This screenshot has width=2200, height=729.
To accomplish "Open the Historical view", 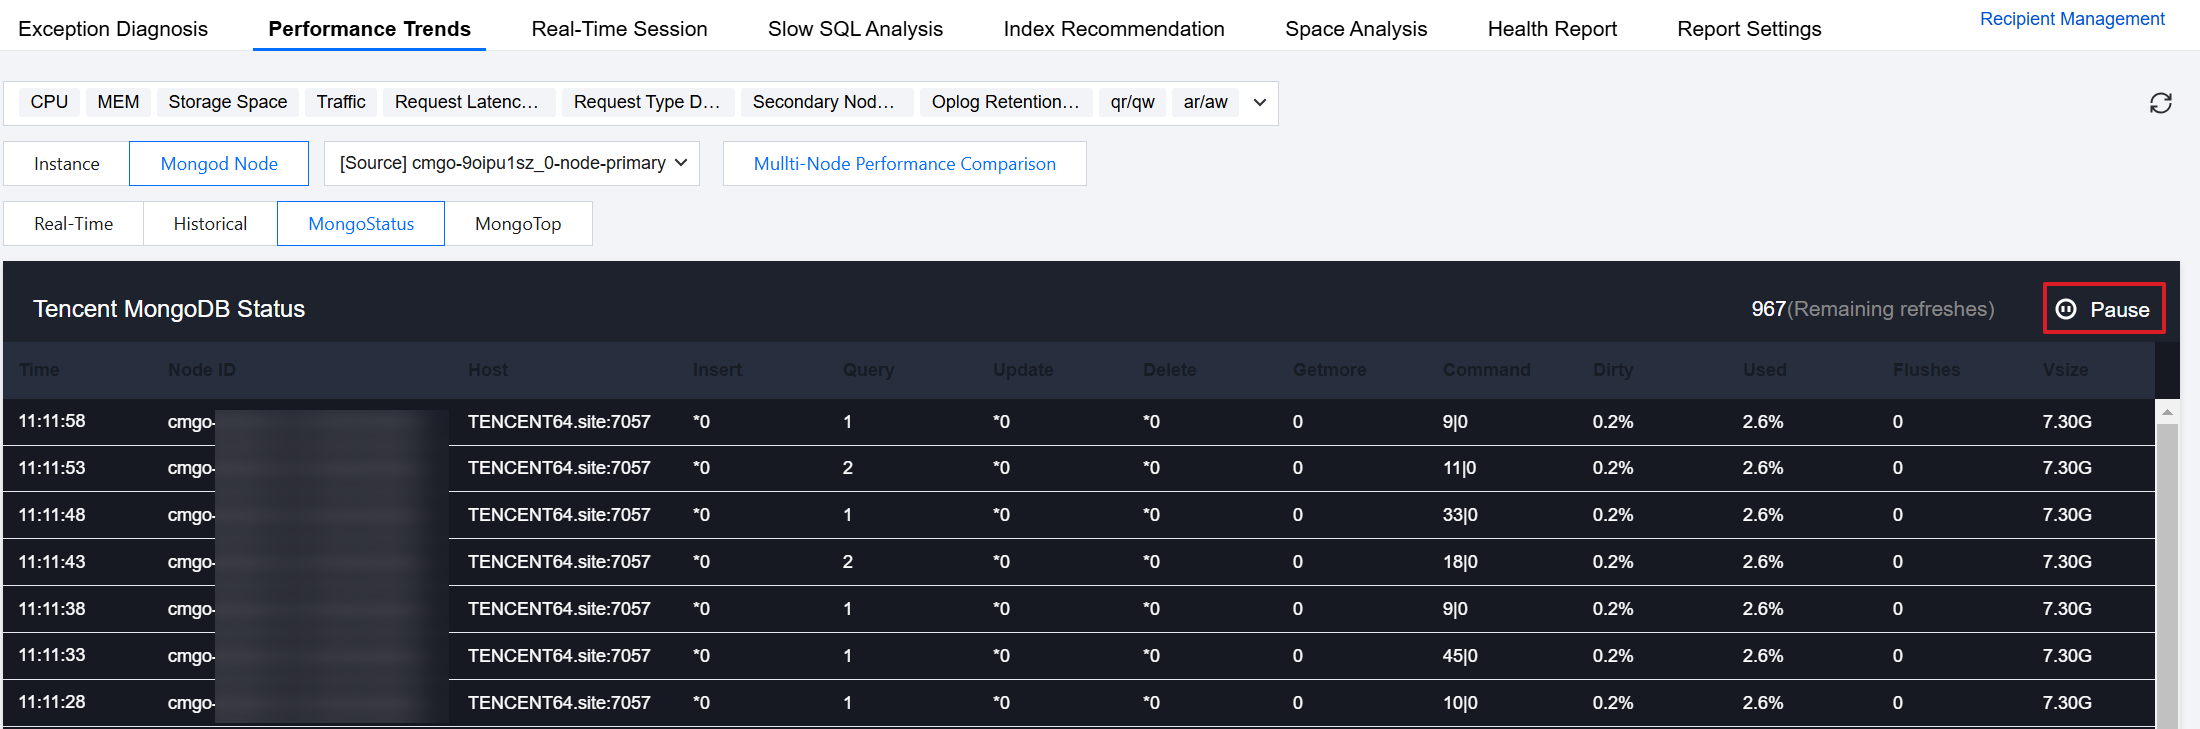I will click(210, 224).
